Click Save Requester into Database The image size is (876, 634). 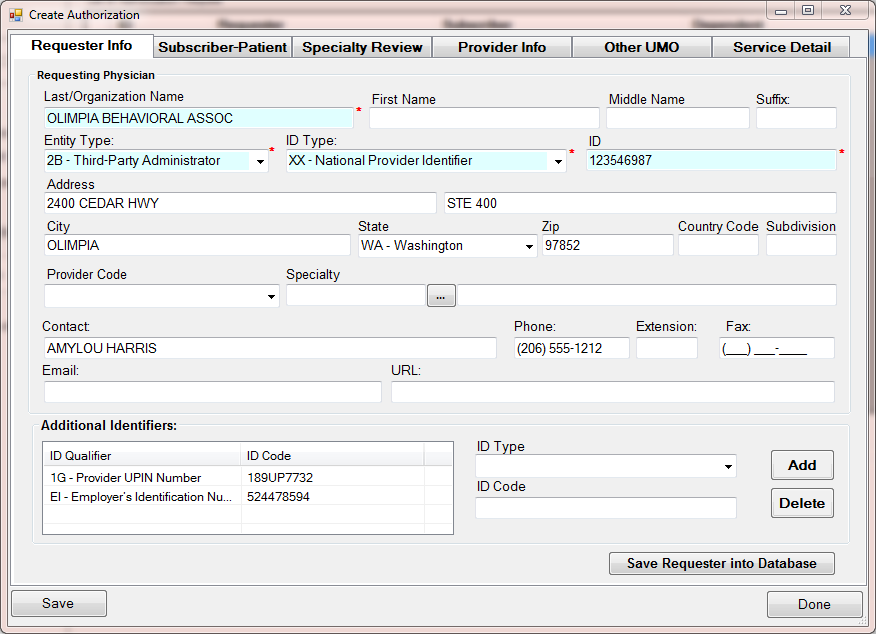(721, 563)
